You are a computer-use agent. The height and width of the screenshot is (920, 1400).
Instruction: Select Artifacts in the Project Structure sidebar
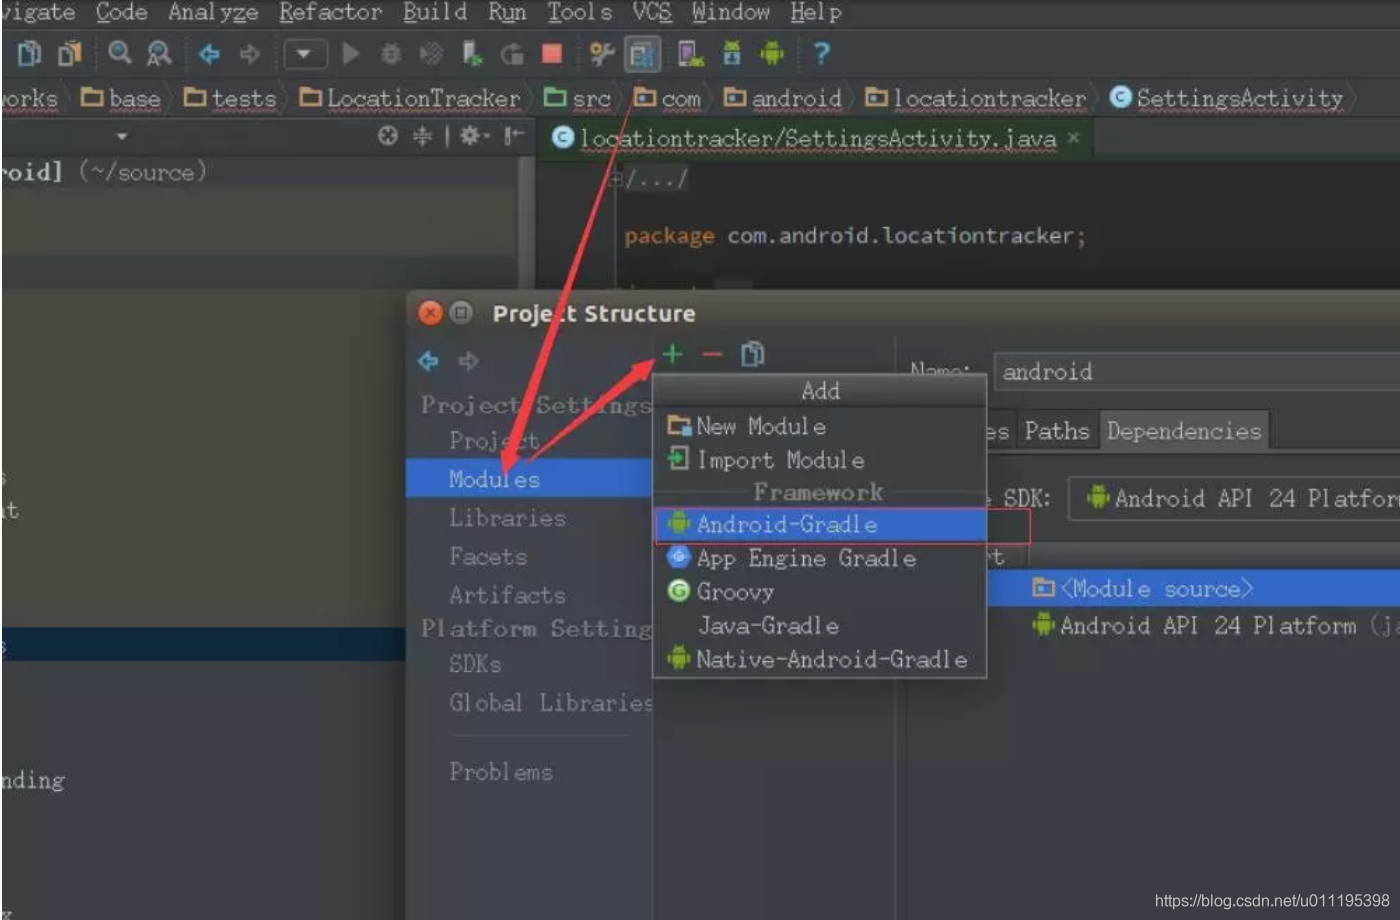tap(507, 595)
